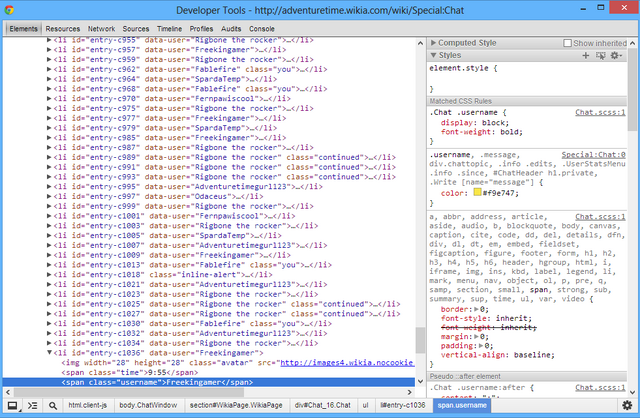Collapse the Styles section

433,55
